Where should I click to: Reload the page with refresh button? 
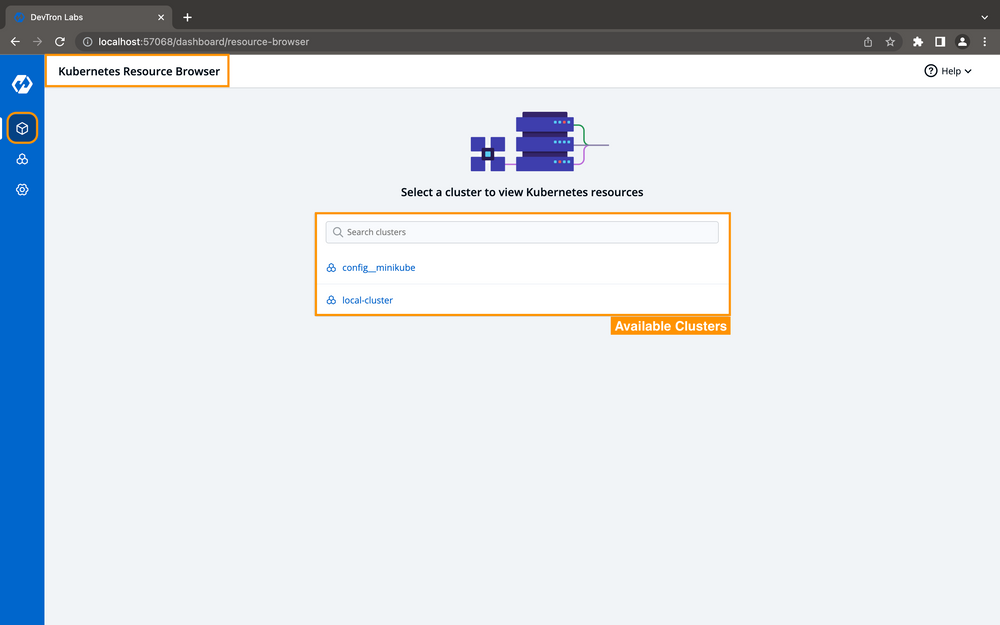tap(59, 42)
